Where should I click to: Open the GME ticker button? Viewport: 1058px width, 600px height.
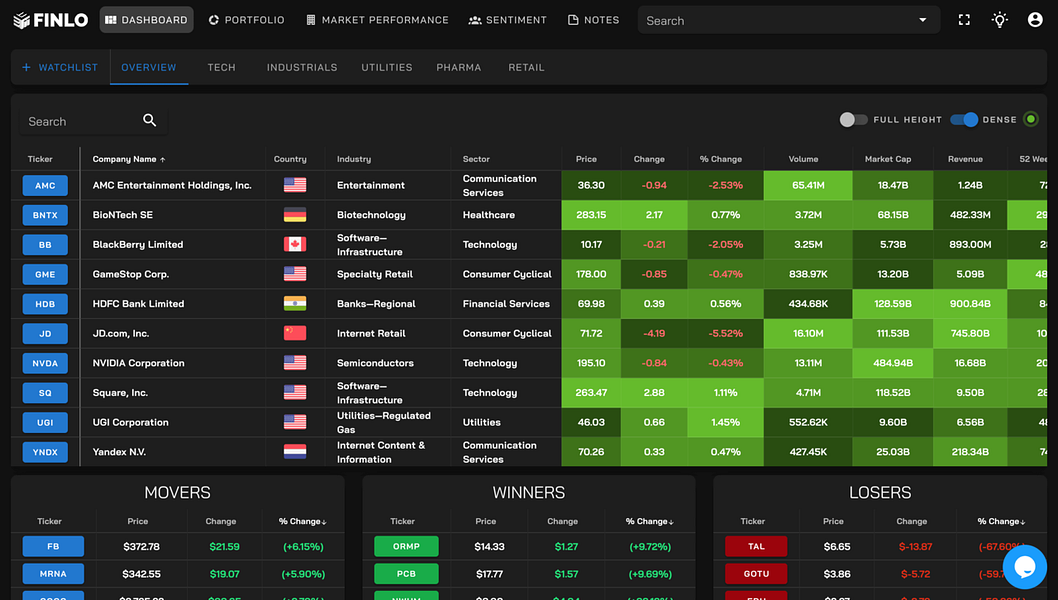45,275
